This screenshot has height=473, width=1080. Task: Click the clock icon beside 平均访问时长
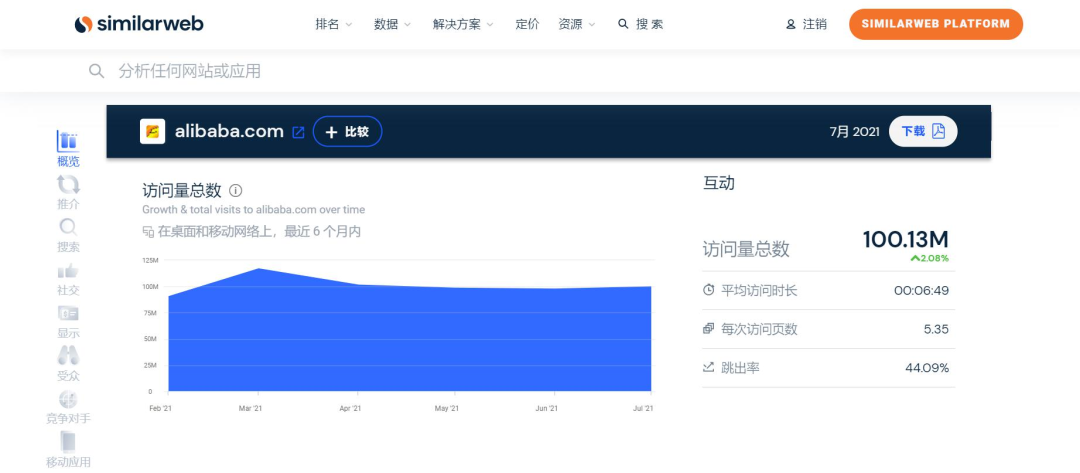pyautogui.click(x=708, y=290)
